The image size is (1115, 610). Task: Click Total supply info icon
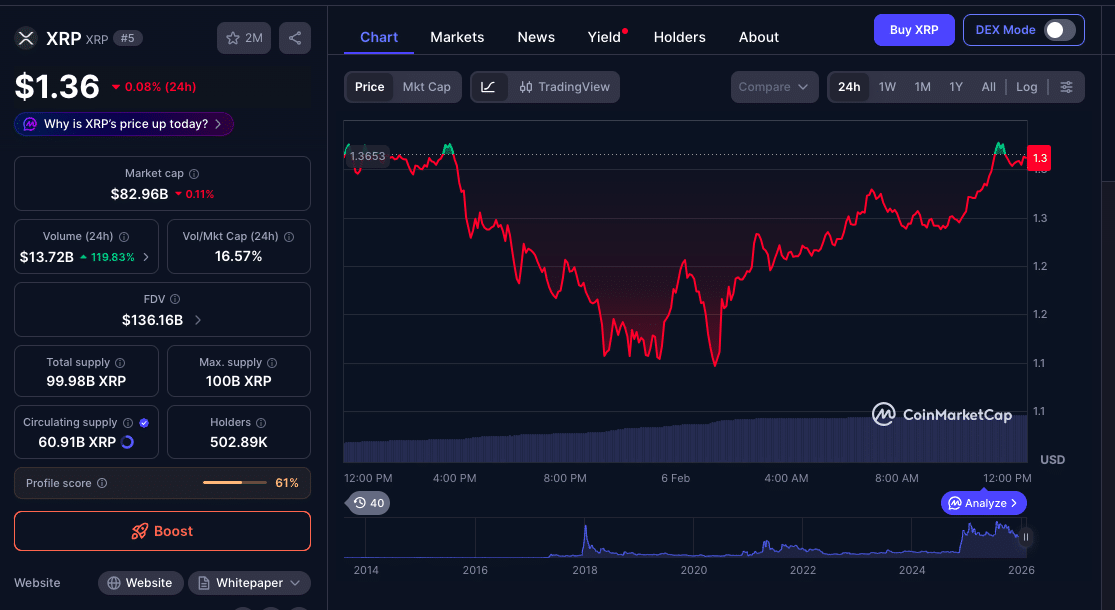click(120, 363)
